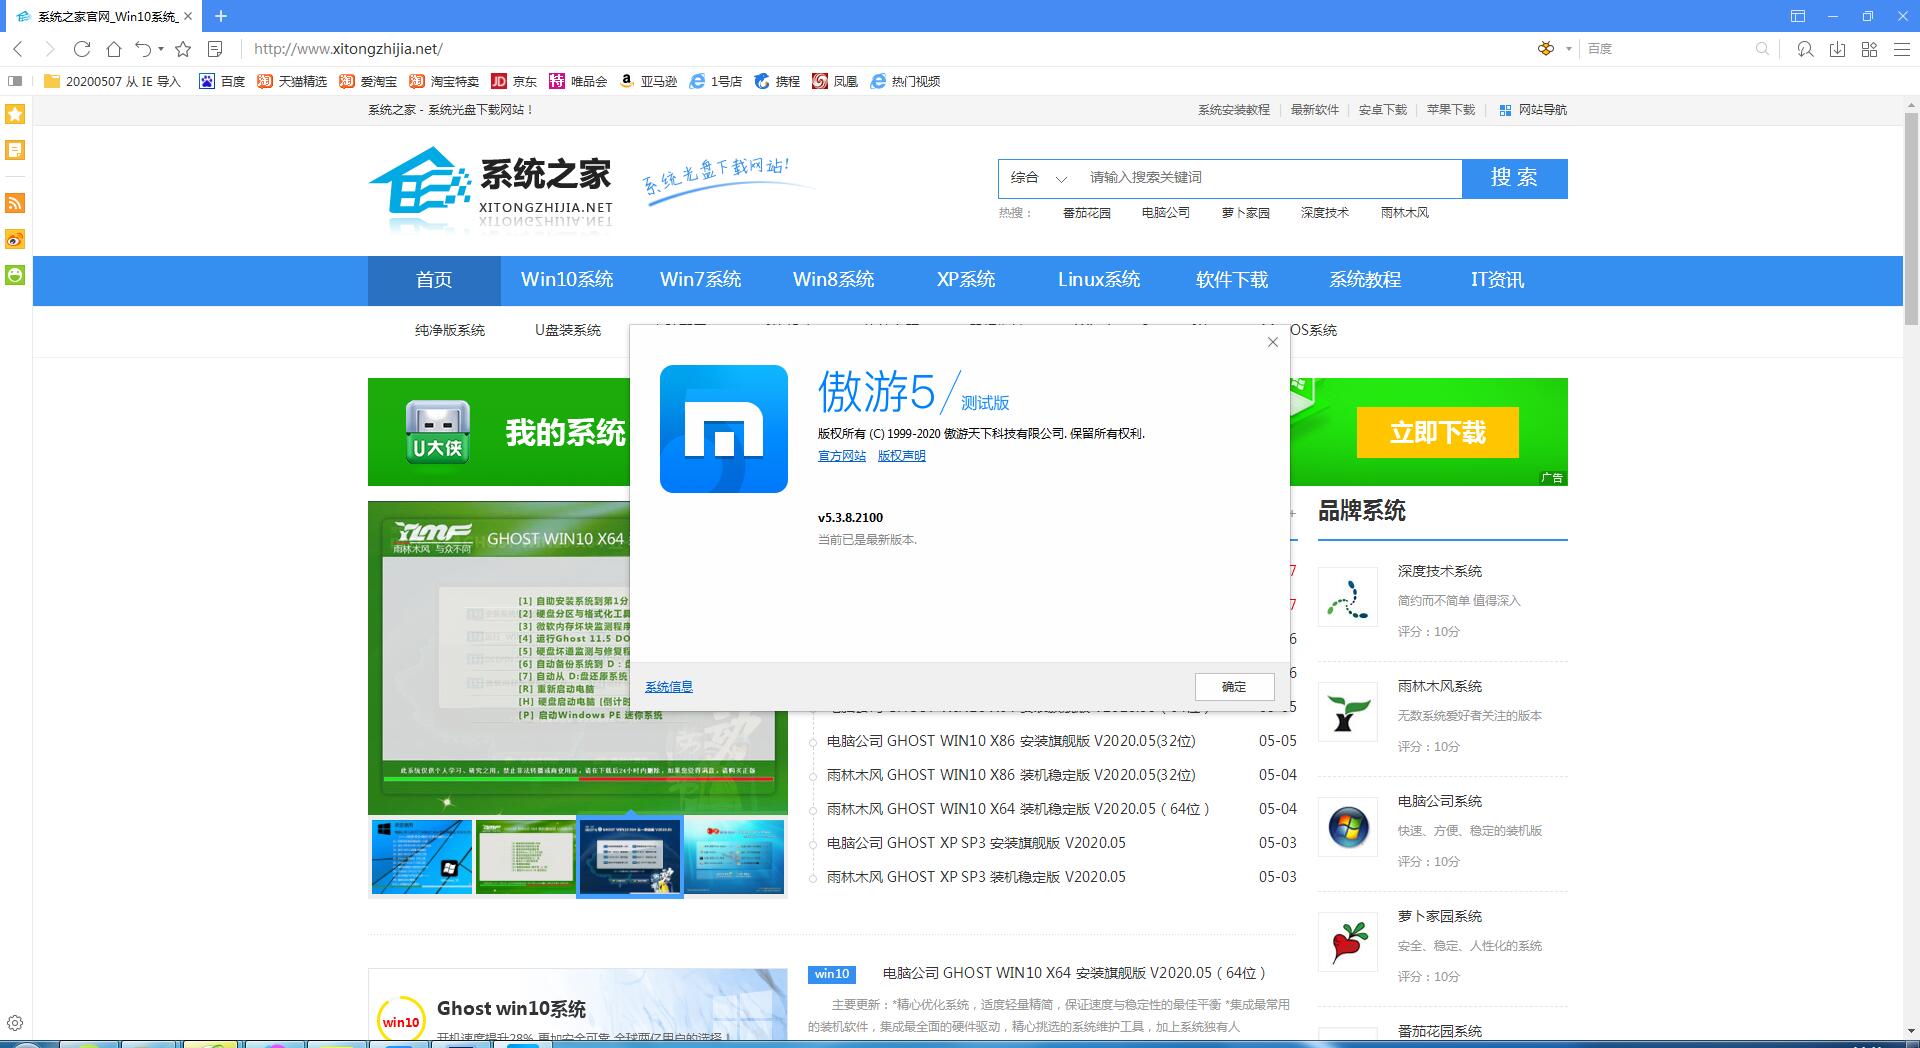Click the downloads manager toolbar icon
The height and width of the screenshot is (1048, 1920).
click(1837, 49)
